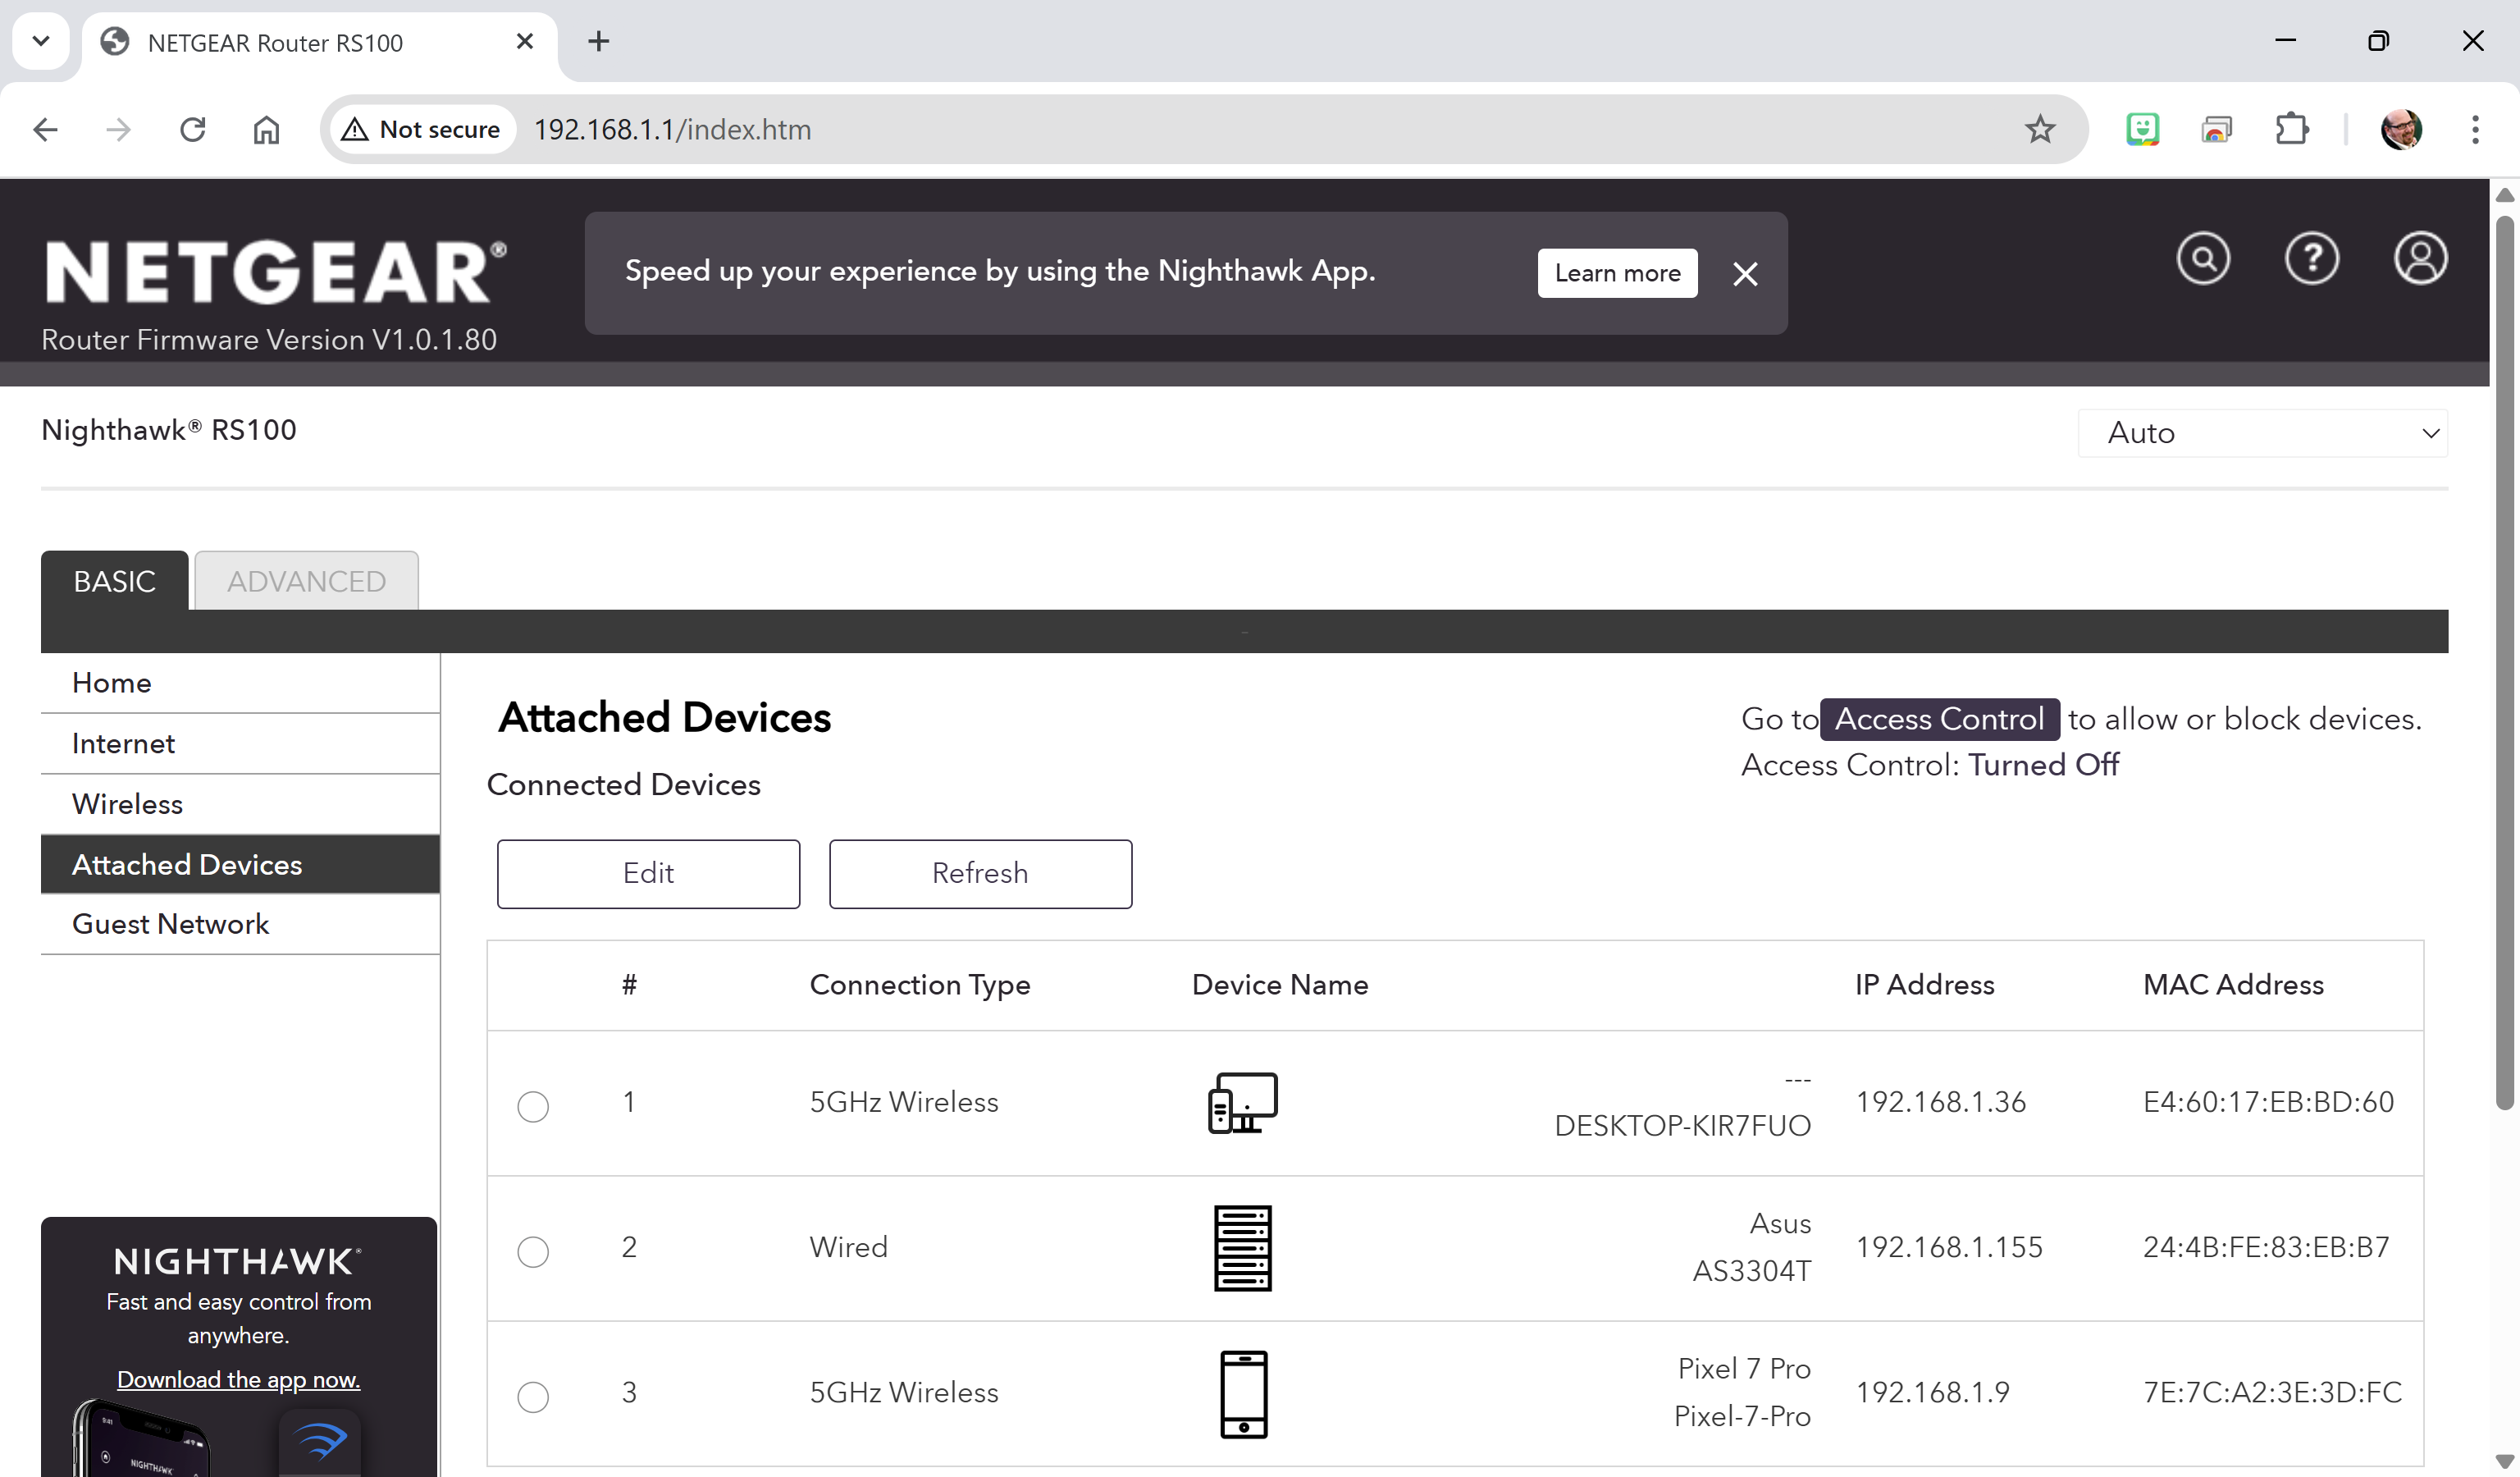
Task: Click MAC address 7E:7C:A2:3E:3D:FC
Action: tap(2272, 1392)
